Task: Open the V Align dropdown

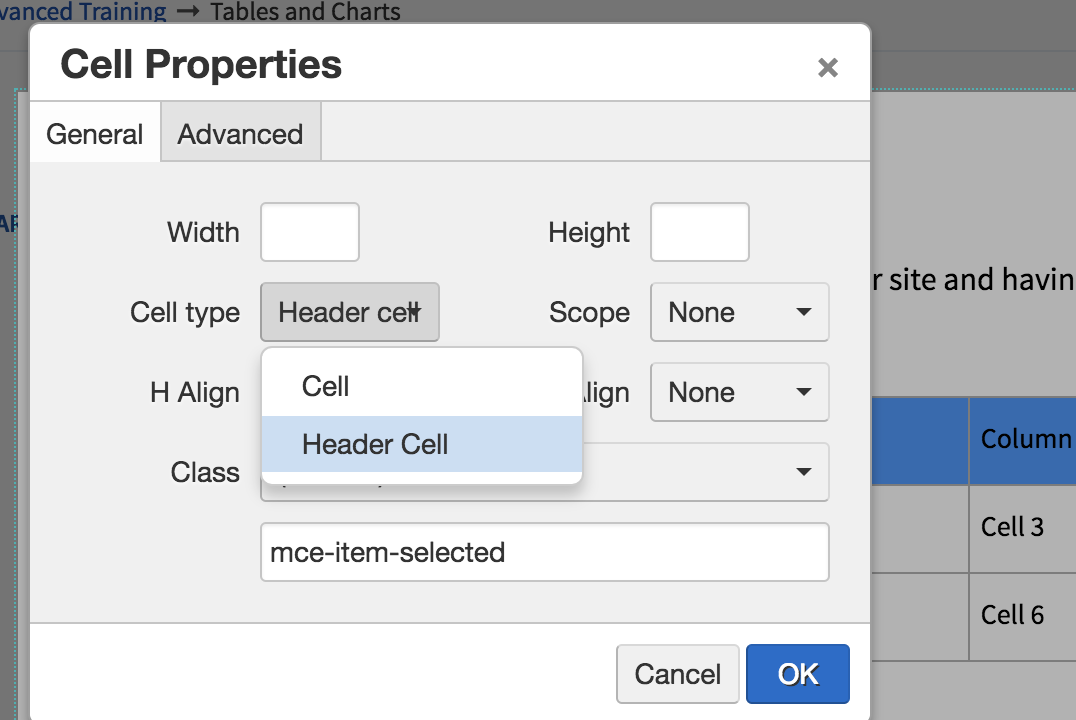Action: click(739, 392)
